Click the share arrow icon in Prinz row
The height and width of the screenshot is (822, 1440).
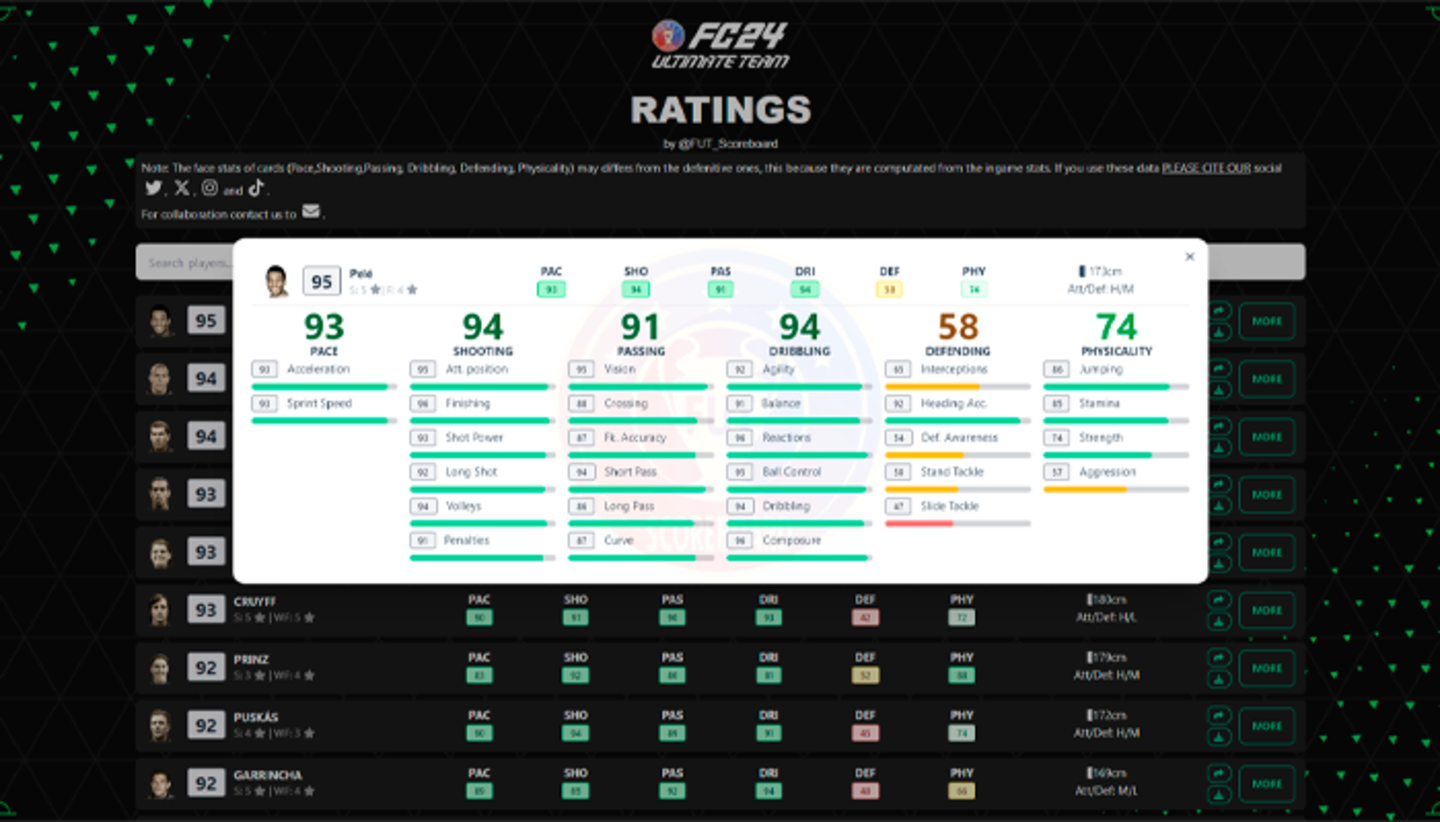[x=1219, y=658]
